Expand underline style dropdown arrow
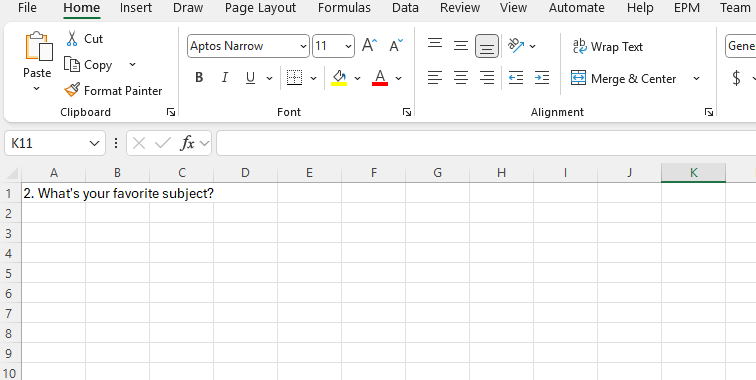Viewport: 756px width, 380px height. (x=270, y=78)
